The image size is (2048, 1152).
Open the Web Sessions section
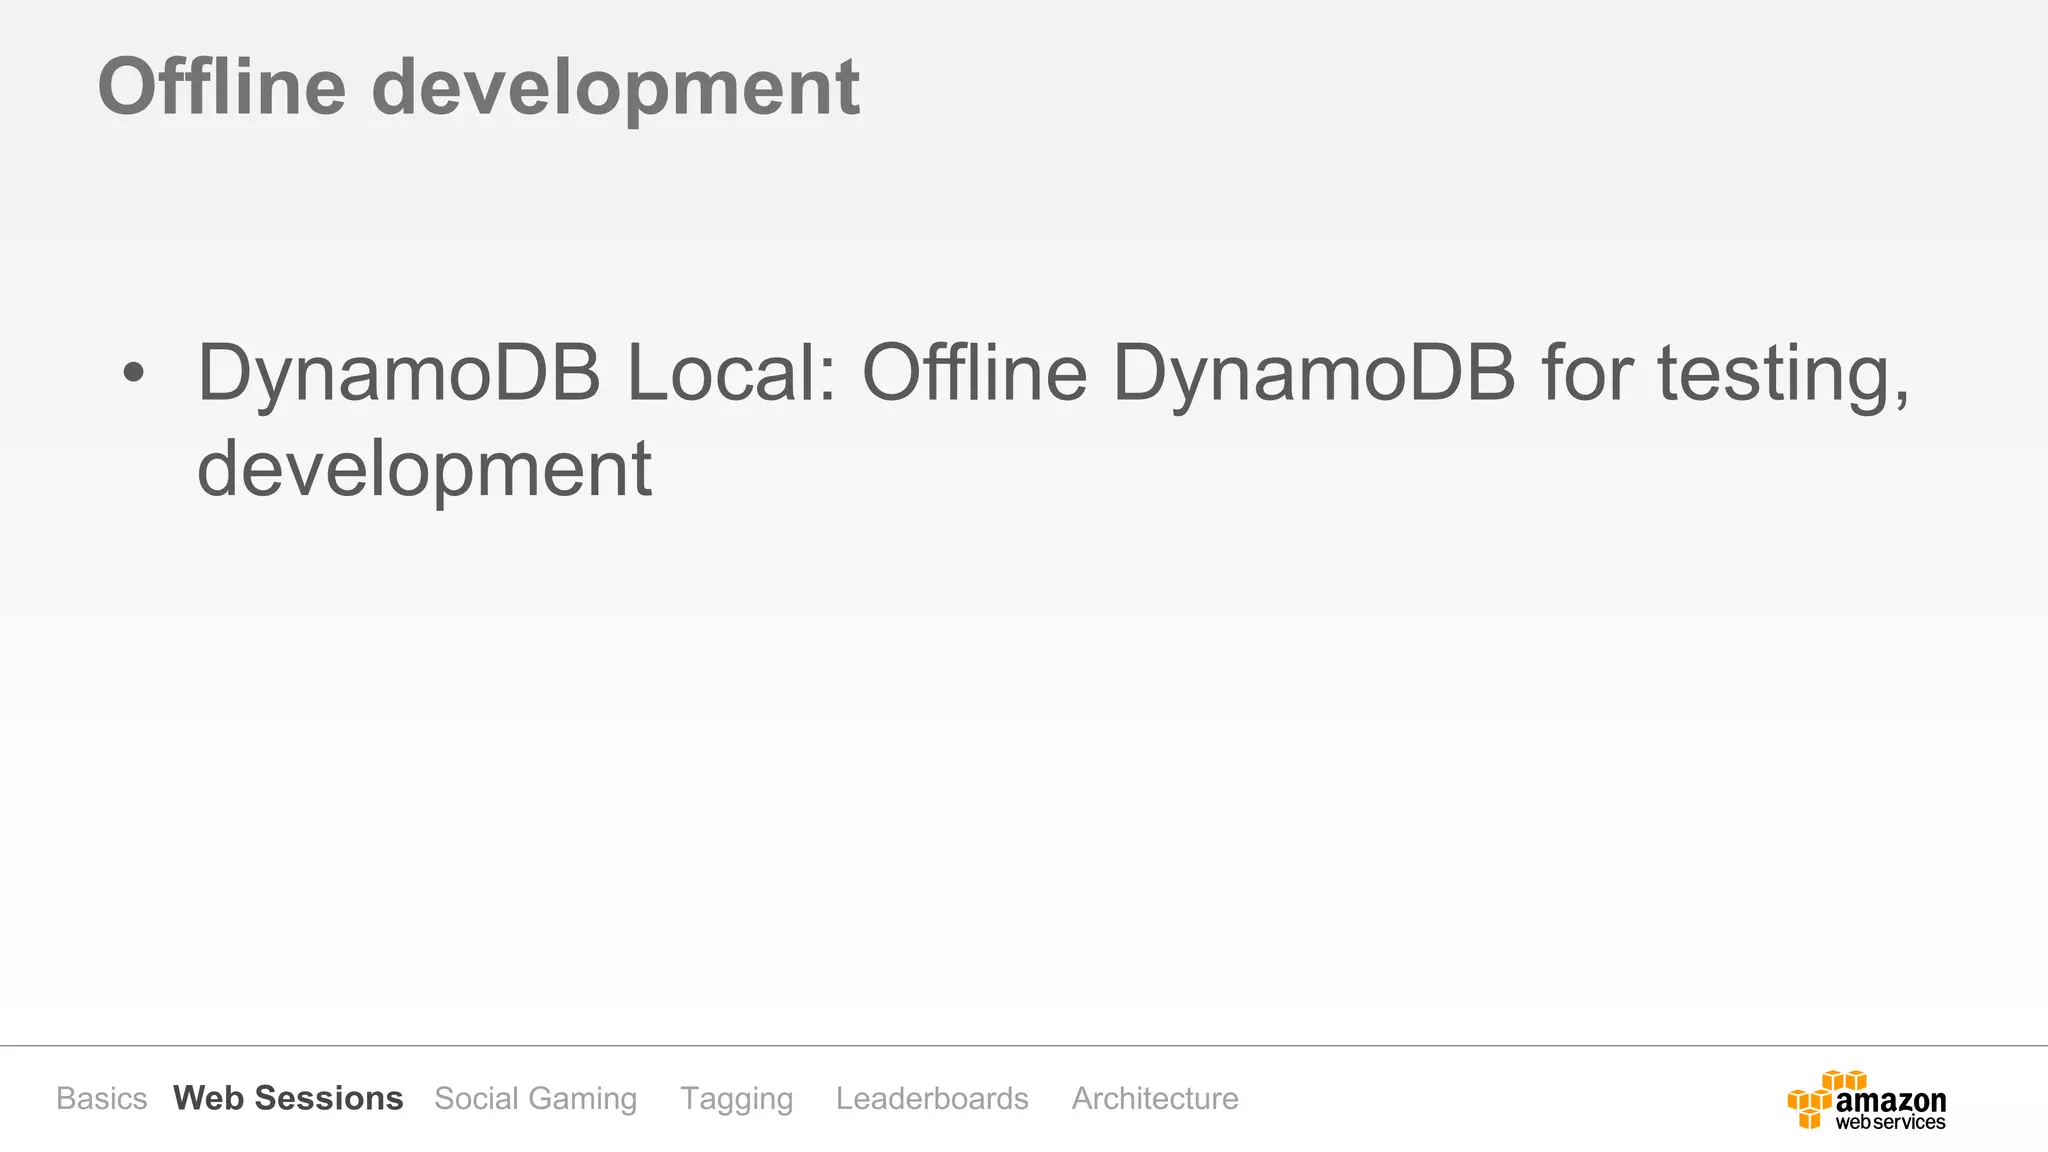288,1098
